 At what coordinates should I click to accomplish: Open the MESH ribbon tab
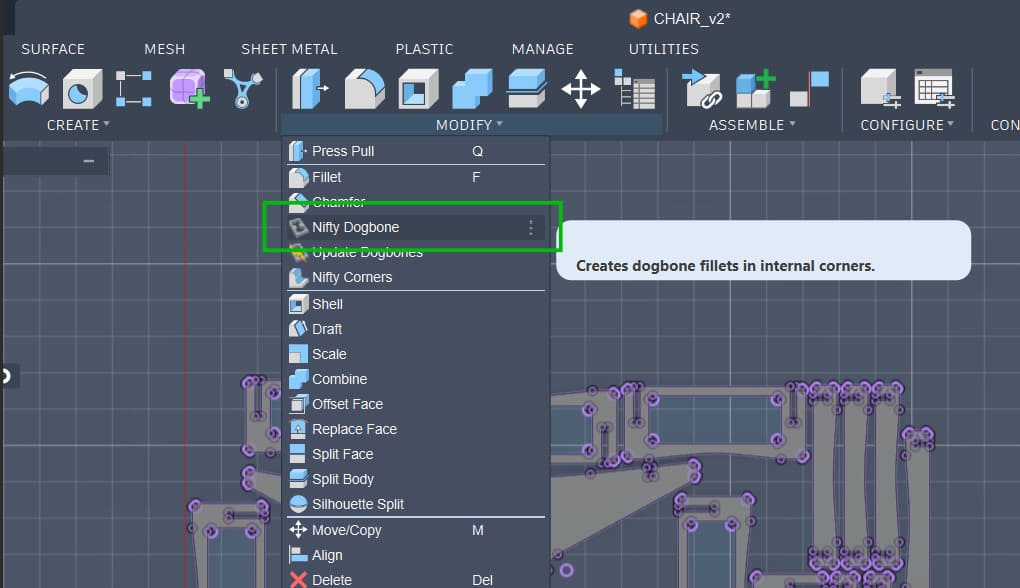click(165, 49)
